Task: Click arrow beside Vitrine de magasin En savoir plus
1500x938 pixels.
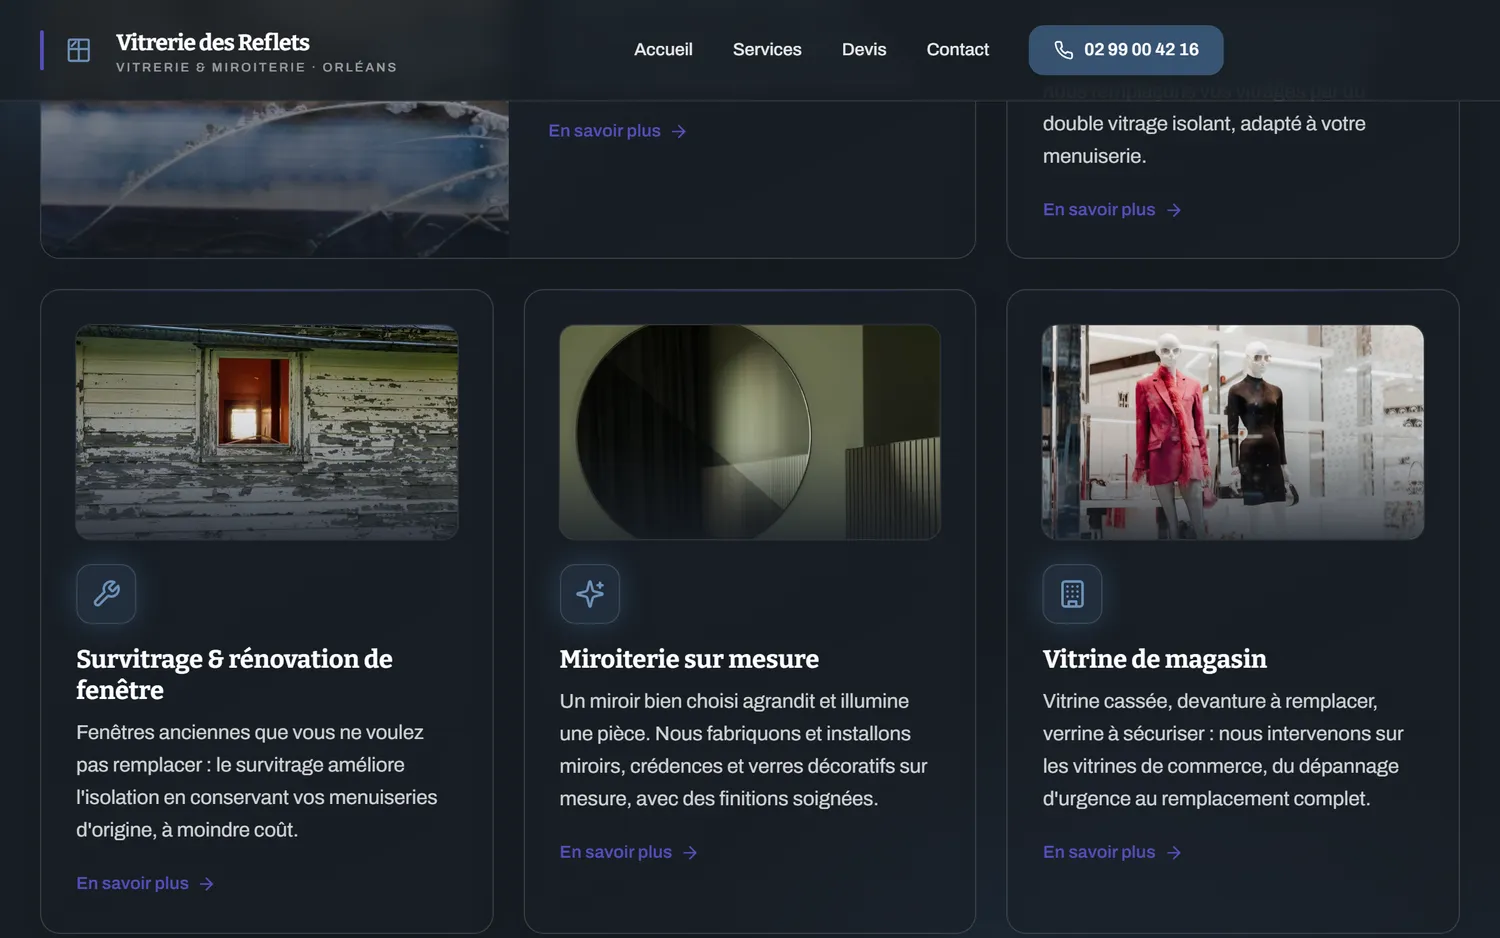Action: (x=1174, y=853)
